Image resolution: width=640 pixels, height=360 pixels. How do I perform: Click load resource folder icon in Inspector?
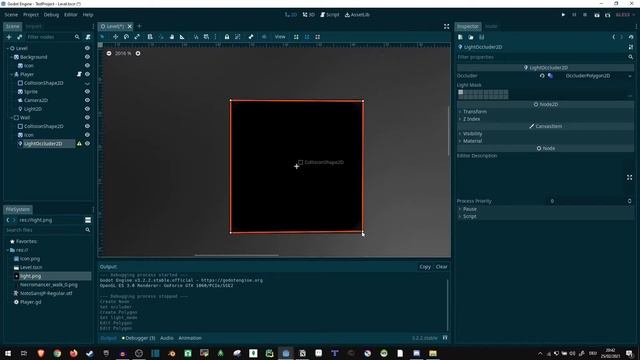(x=471, y=37)
